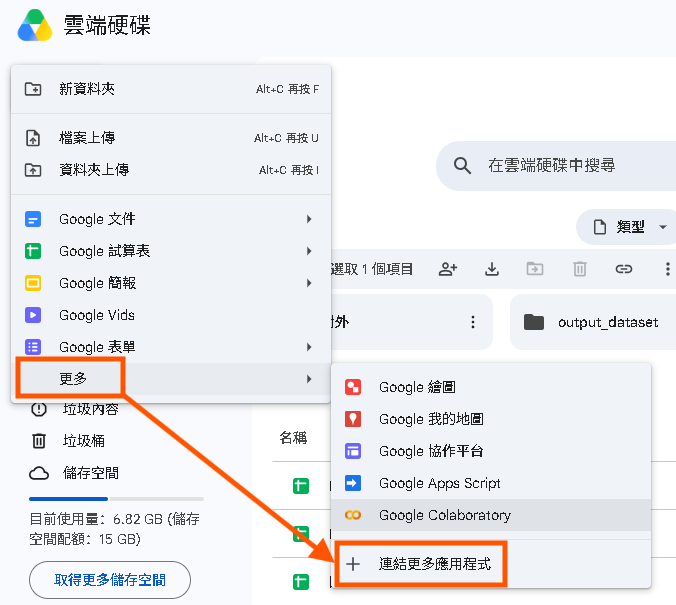Select 連結更多應用程式 option
The width and height of the screenshot is (676, 605).
coord(491,564)
